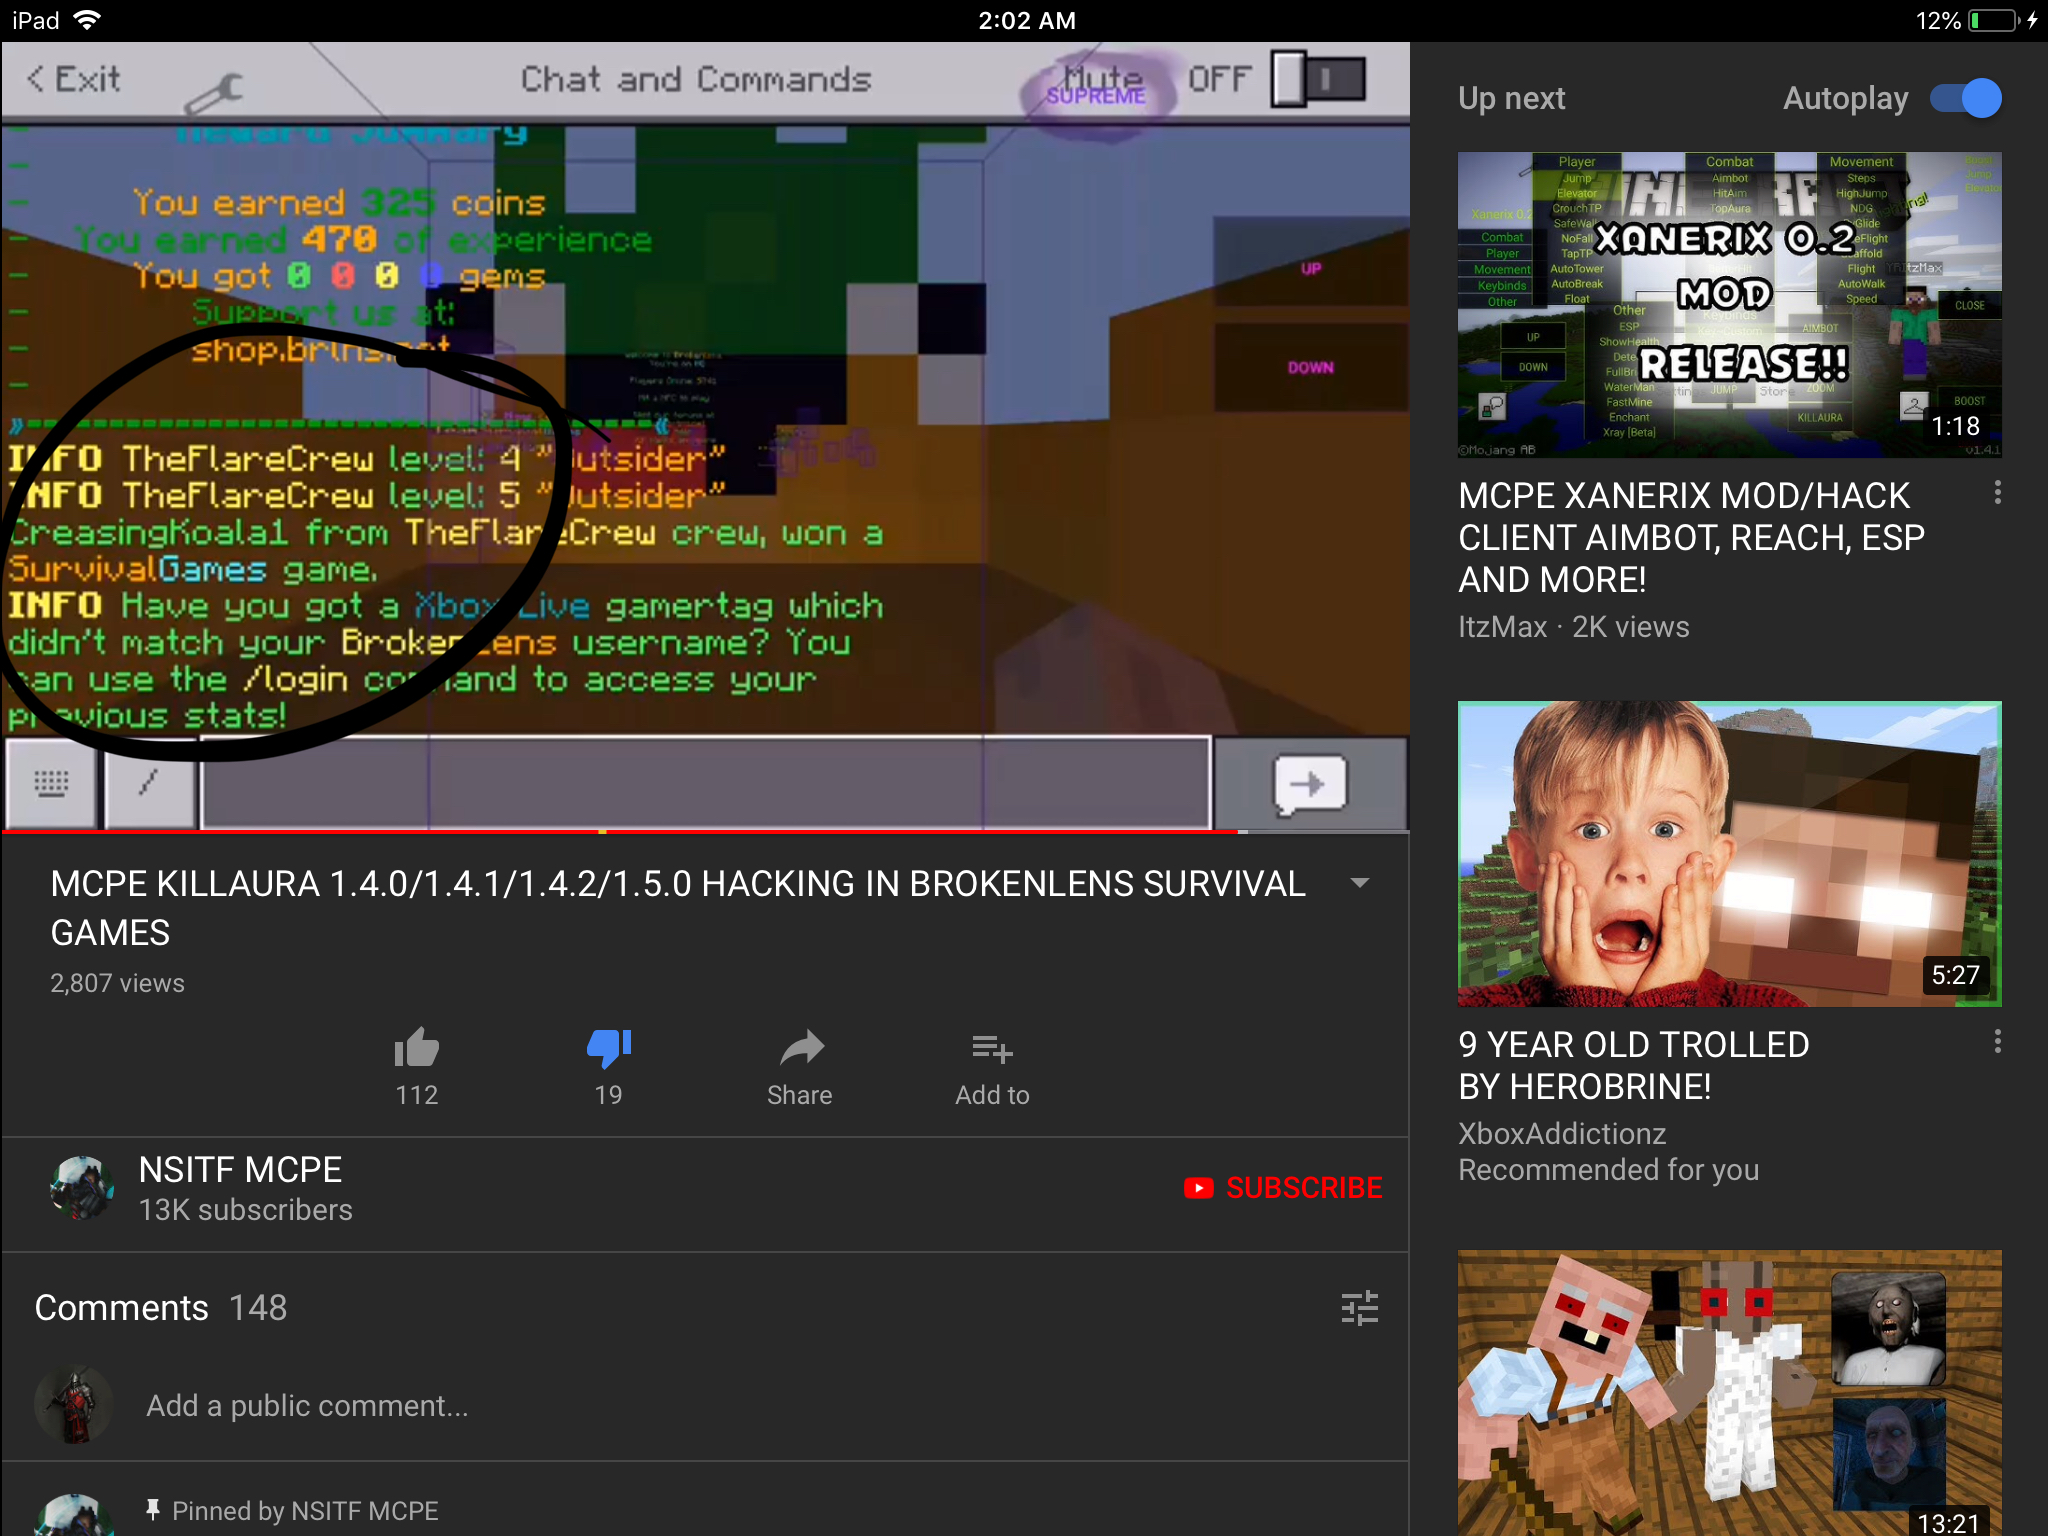Subscribe to NSITF MCPE channel
The width and height of the screenshot is (2048, 1536).
pyautogui.click(x=1283, y=1187)
